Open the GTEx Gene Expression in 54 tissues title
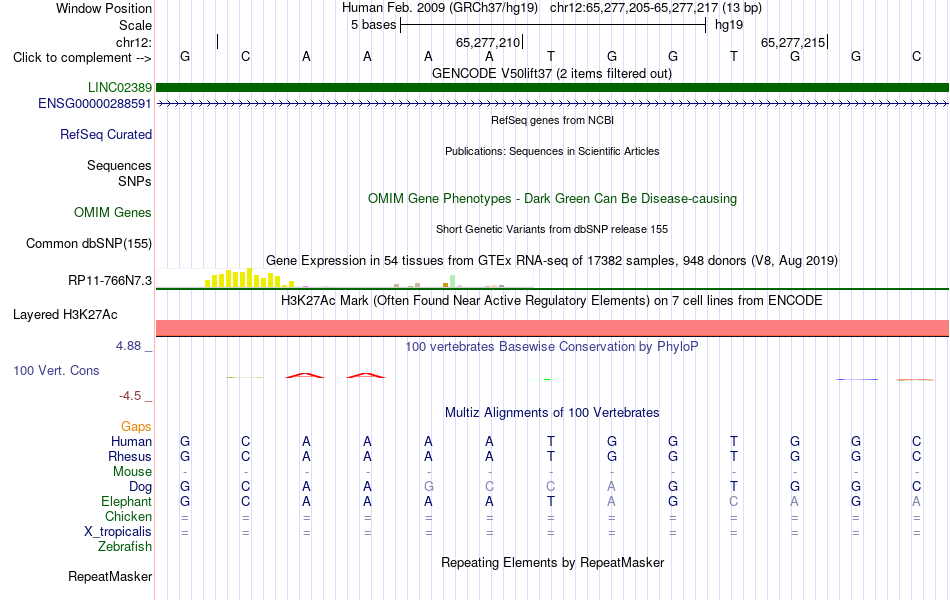950x600 pixels. 552,261
